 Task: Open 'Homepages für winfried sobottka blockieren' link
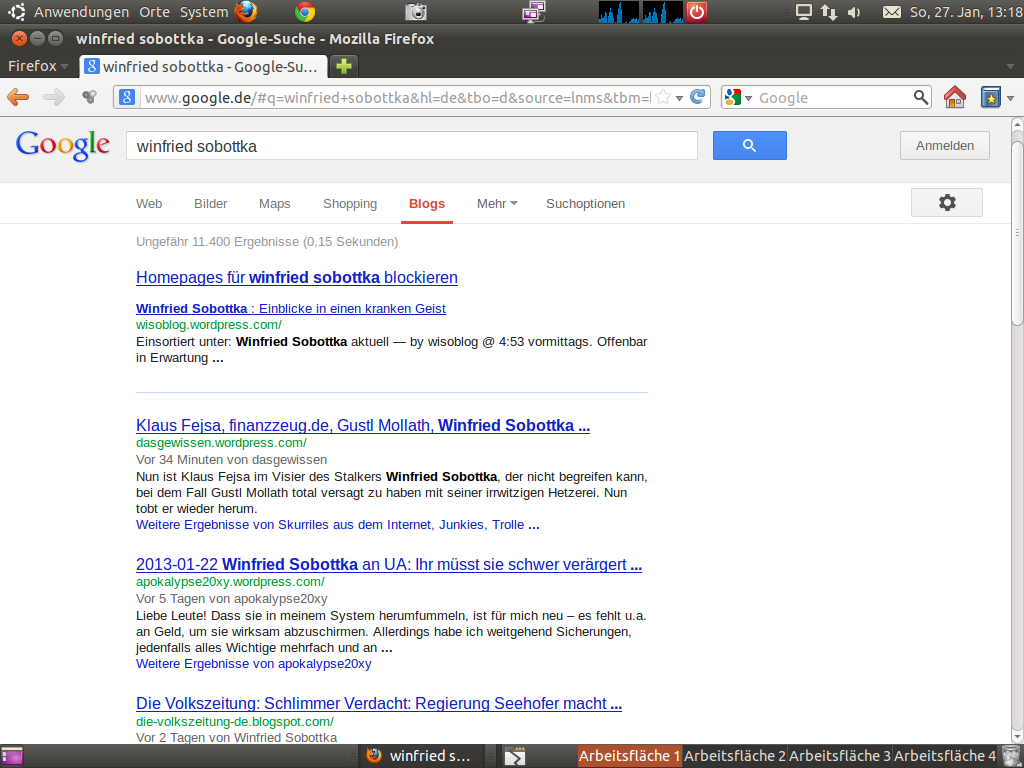(296, 278)
